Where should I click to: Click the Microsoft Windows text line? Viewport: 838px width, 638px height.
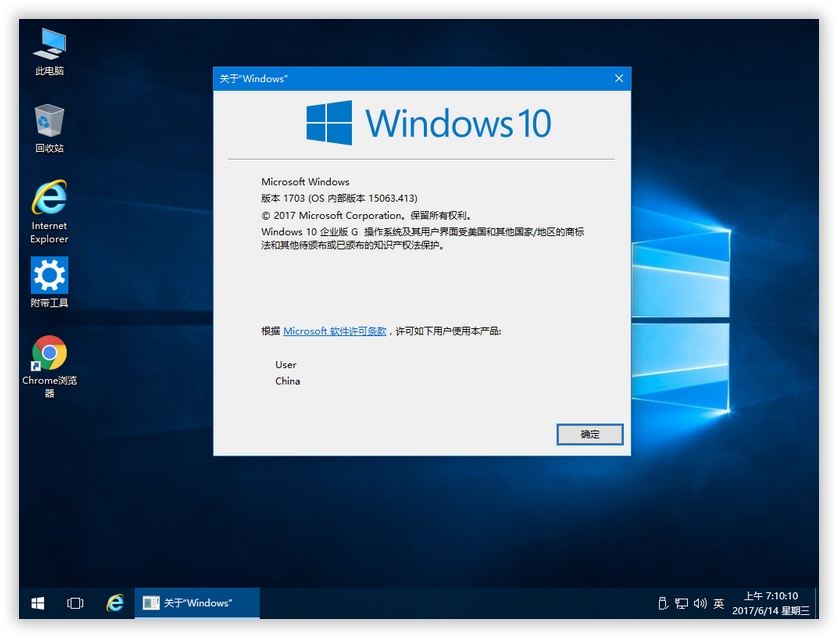click(305, 182)
